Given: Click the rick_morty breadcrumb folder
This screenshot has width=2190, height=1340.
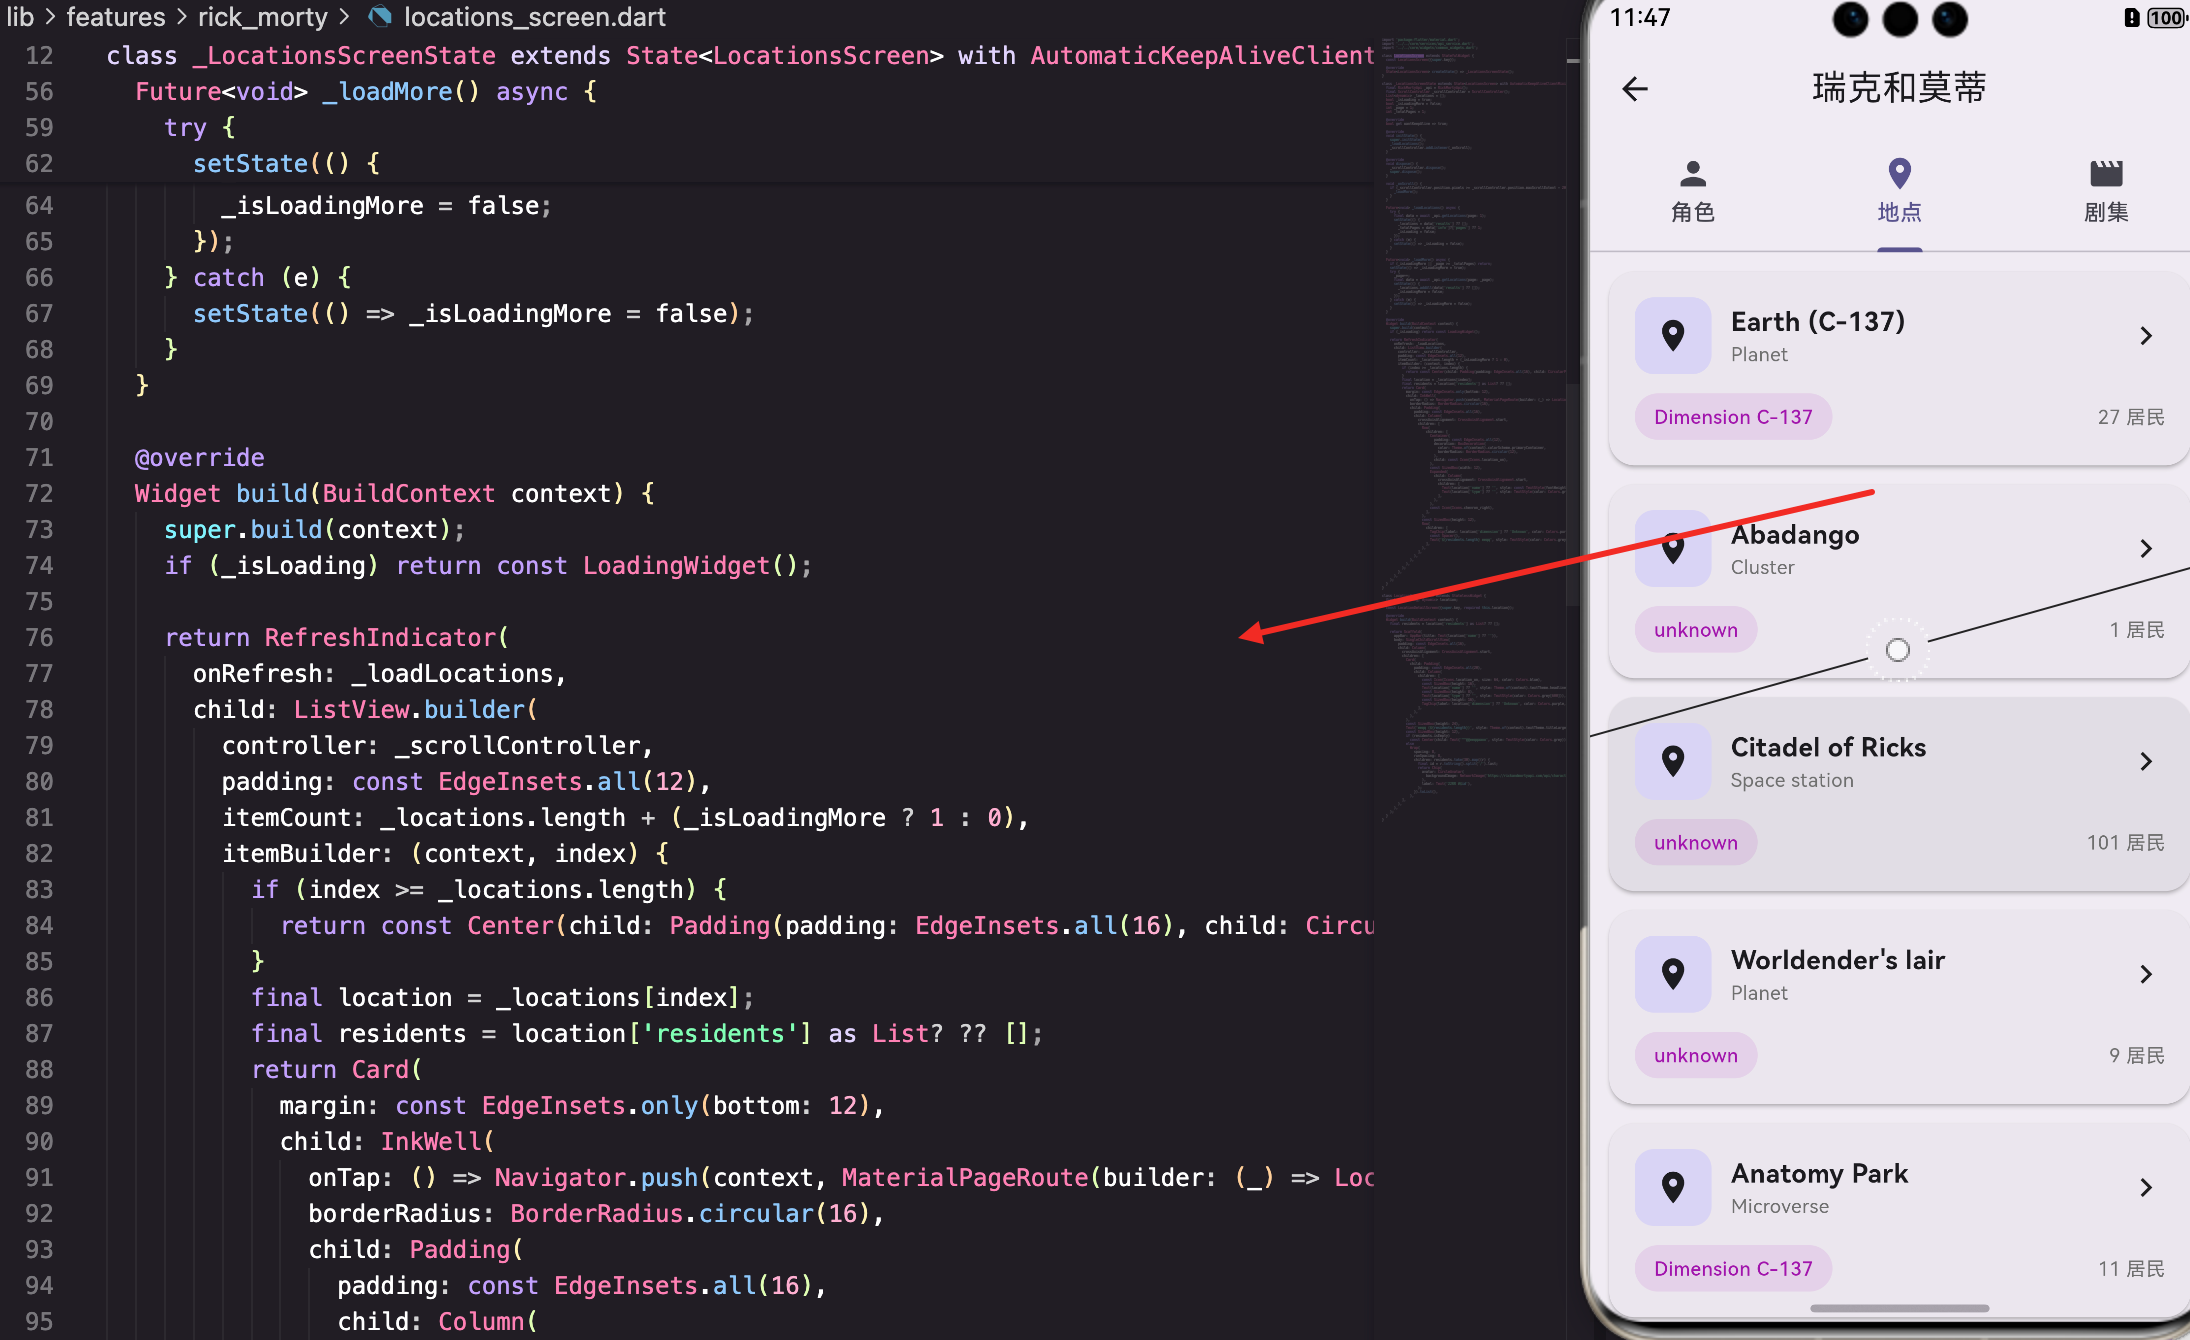Looking at the screenshot, I should [262, 17].
